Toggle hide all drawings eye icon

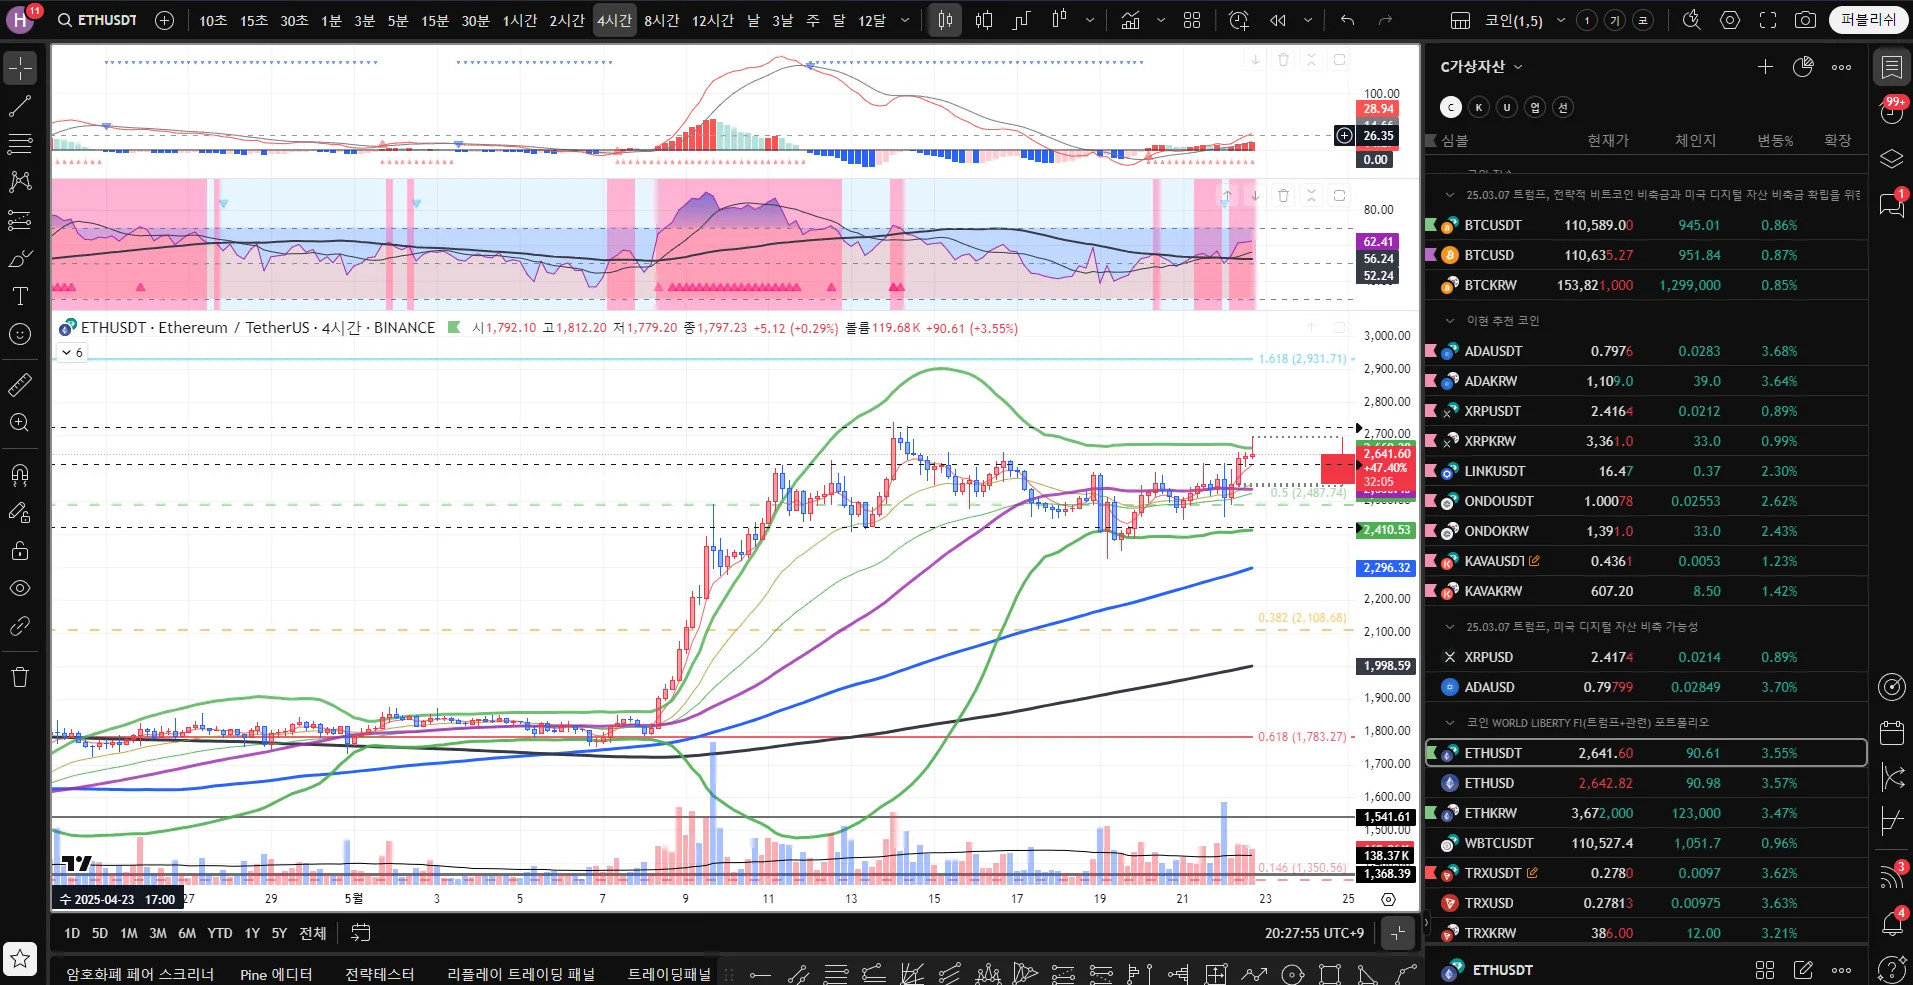pyautogui.click(x=20, y=588)
